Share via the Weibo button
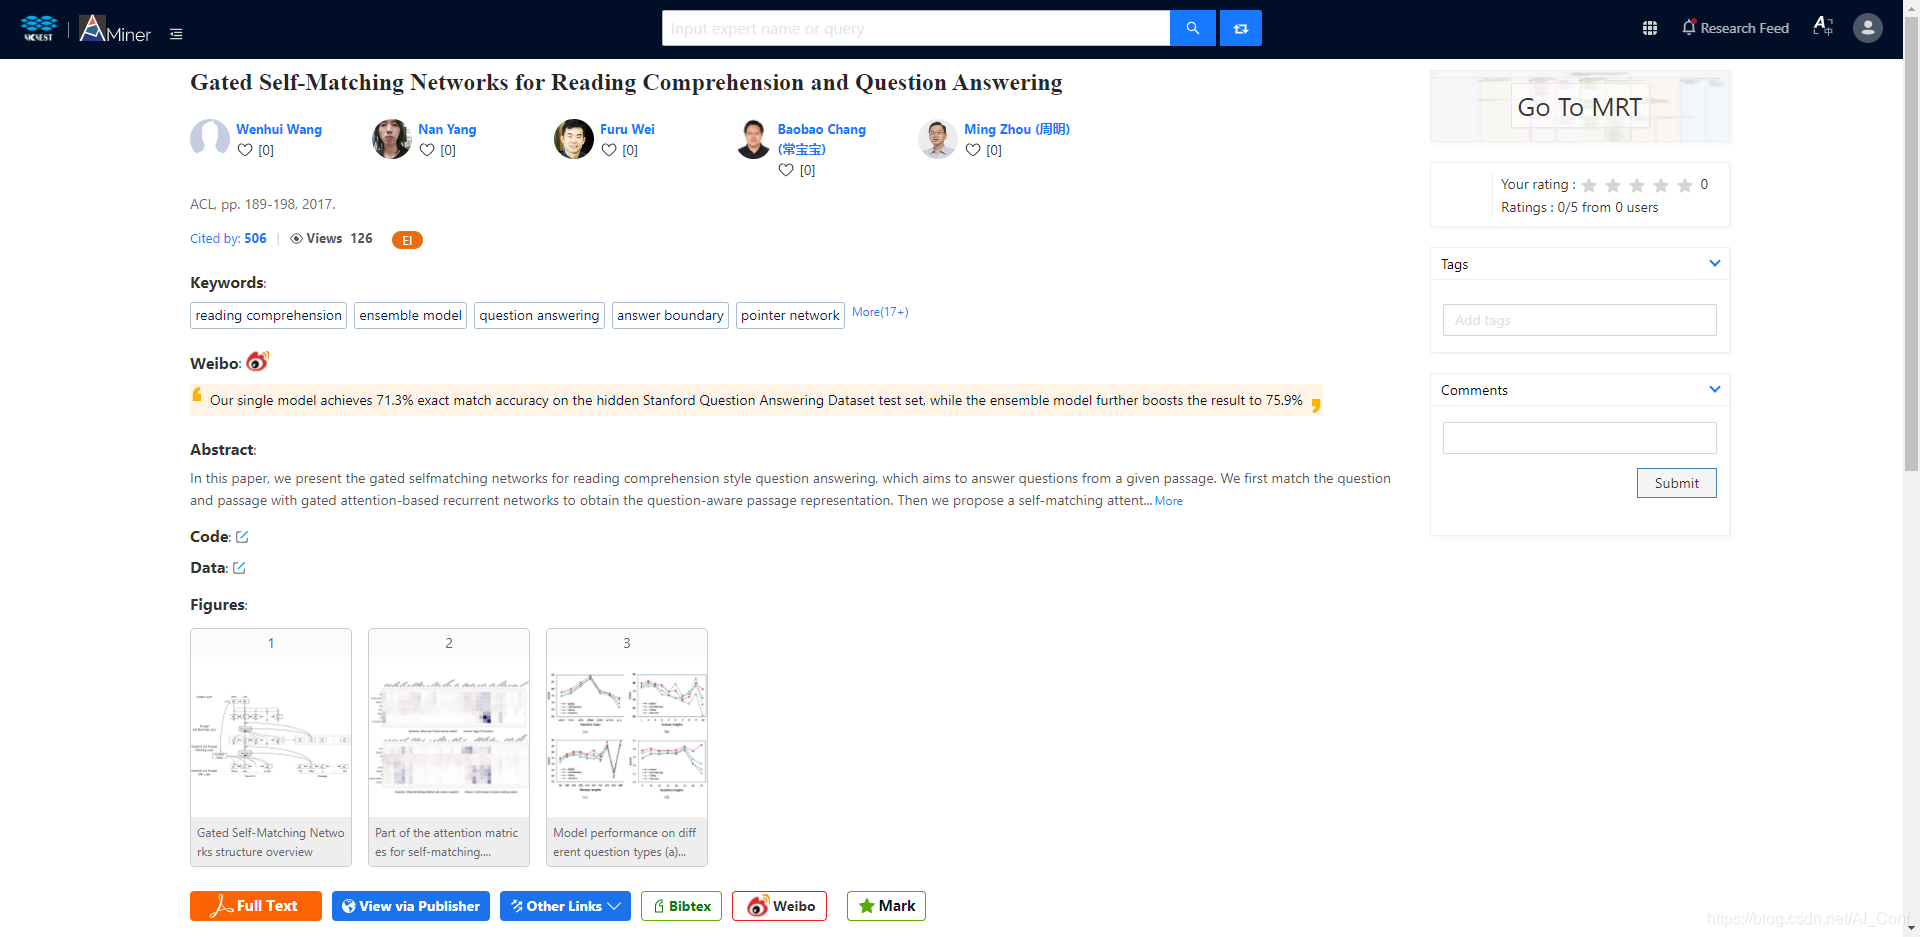1920x937 pixels. click(x=779, y=906)
